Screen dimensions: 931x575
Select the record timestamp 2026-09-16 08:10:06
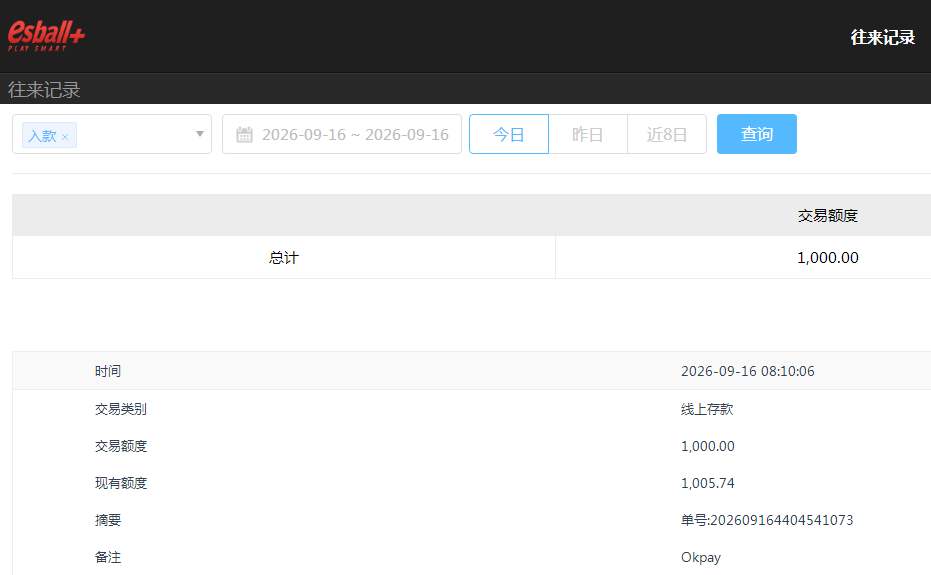click(748, 371)
